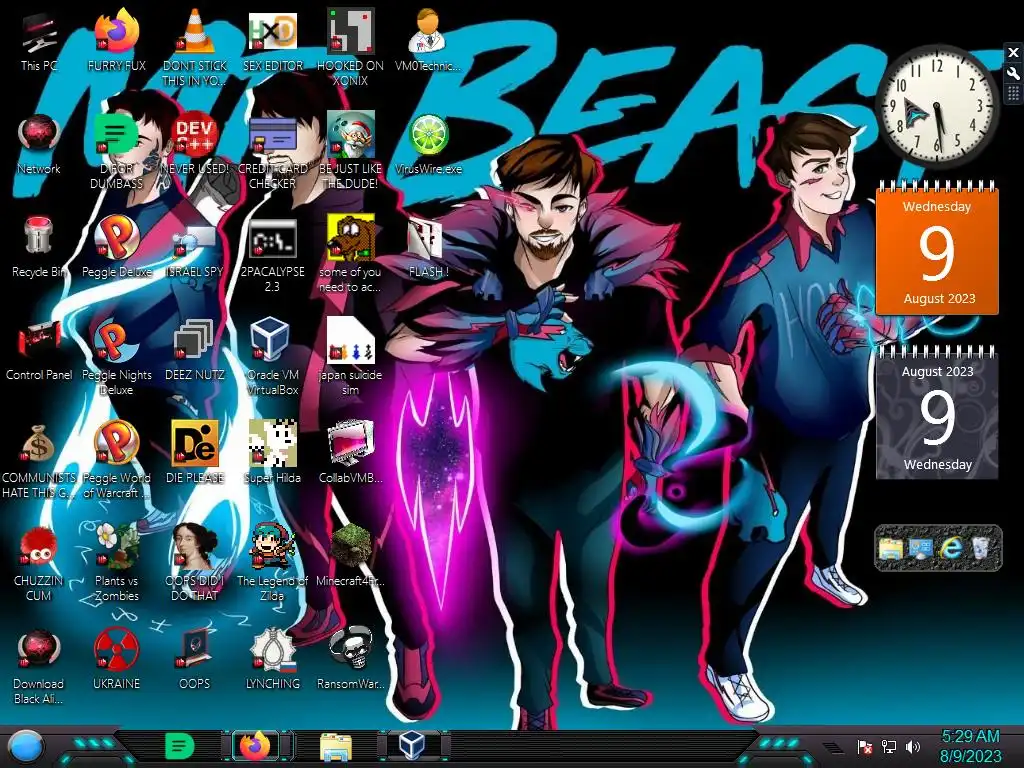
Task: Open the folder icon in launcher gadget
Action: (x=890, y=548)
